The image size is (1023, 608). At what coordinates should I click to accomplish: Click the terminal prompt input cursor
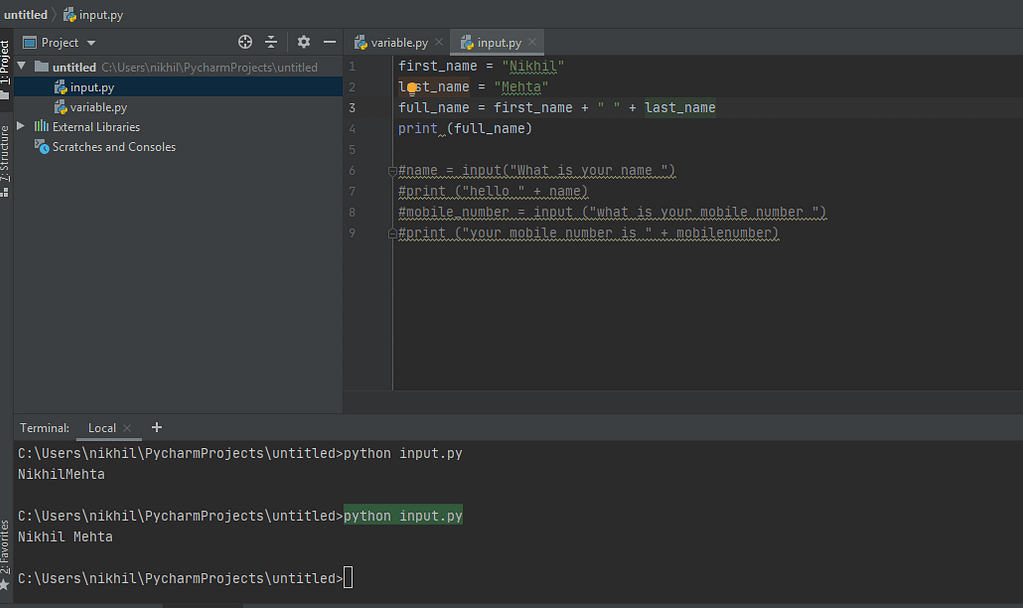(348, 578)
